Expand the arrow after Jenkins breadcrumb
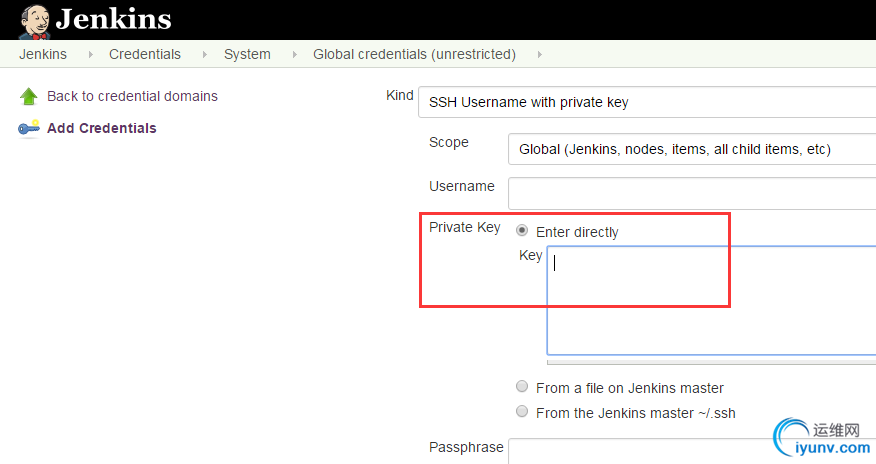This screenshot has width=876, height=464. pyautogui.click(x=91, y=54)
